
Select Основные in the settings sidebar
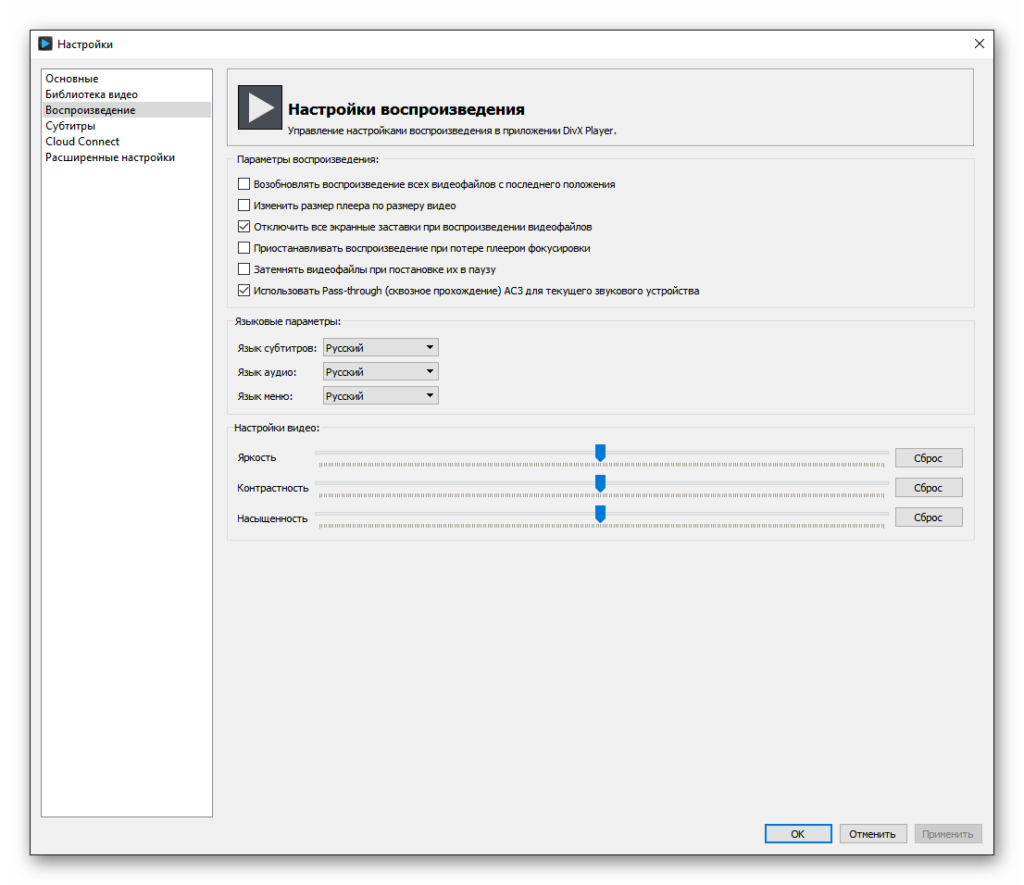72,79
